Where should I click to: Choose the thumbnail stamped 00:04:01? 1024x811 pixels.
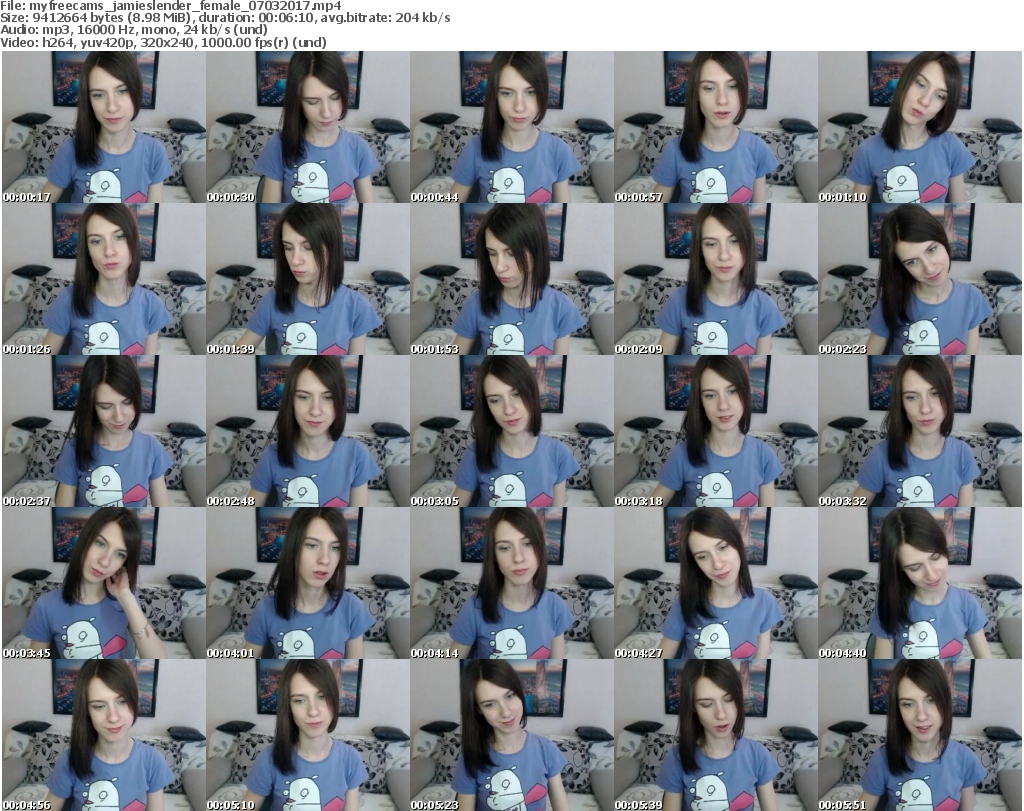pyautogui.click(x=308, y=583)
